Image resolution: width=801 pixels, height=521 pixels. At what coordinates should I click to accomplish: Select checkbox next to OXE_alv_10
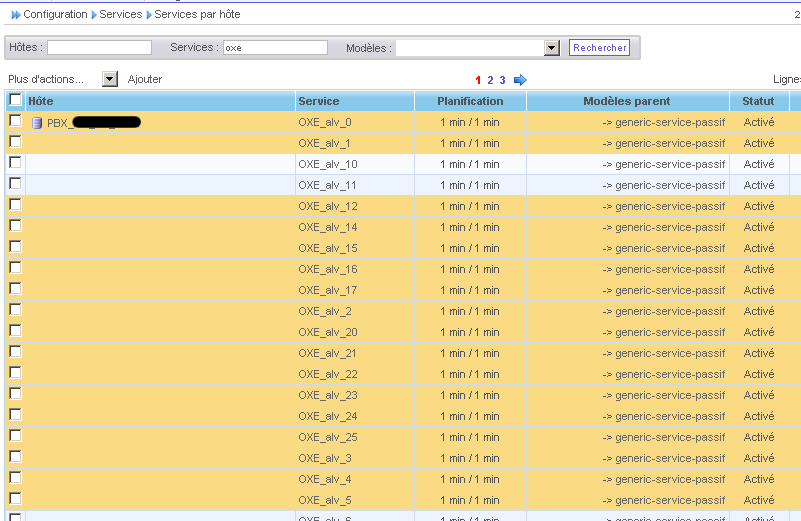point(15,163)
